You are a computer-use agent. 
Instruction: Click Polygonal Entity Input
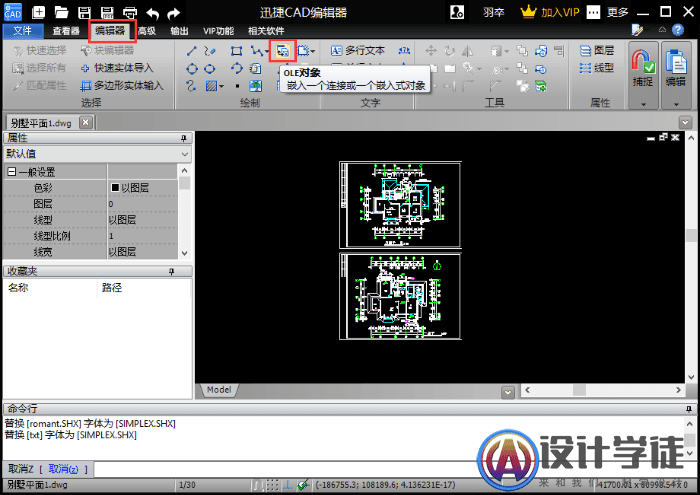(121, 85)
